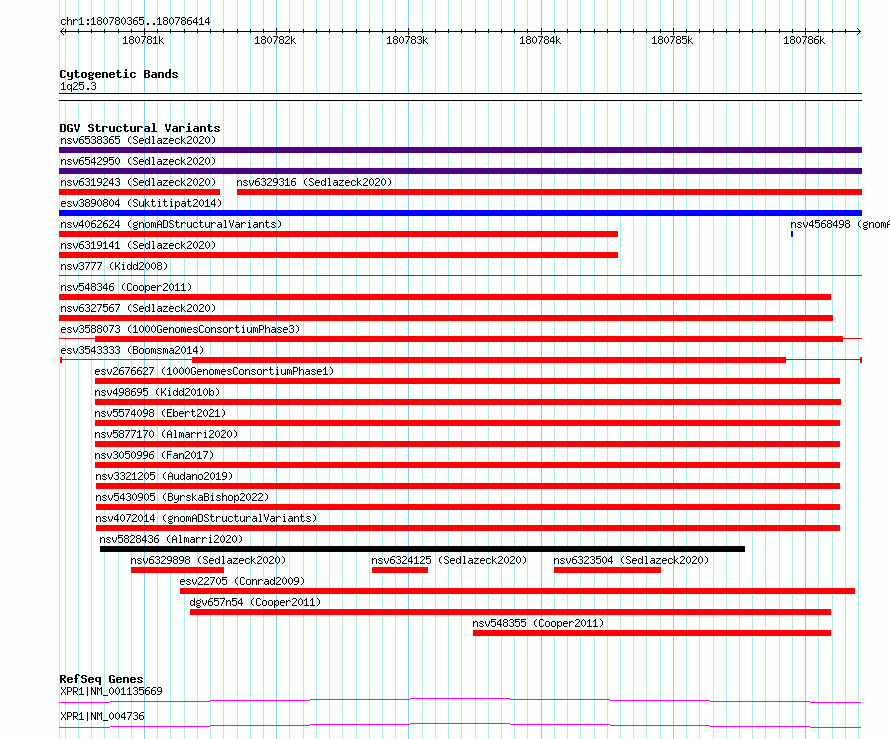Screen dimensions: 890x739
Task: Click the 180782k ruler position
Action: tap(275, 40)
